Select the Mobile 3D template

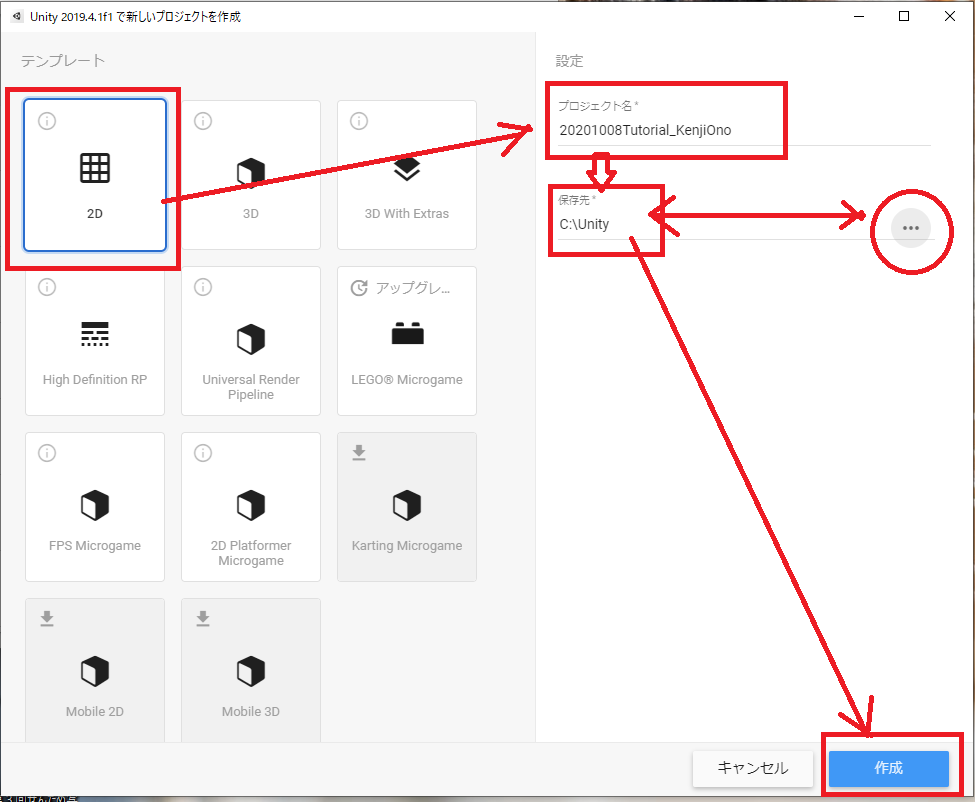[x=251, y=670]
